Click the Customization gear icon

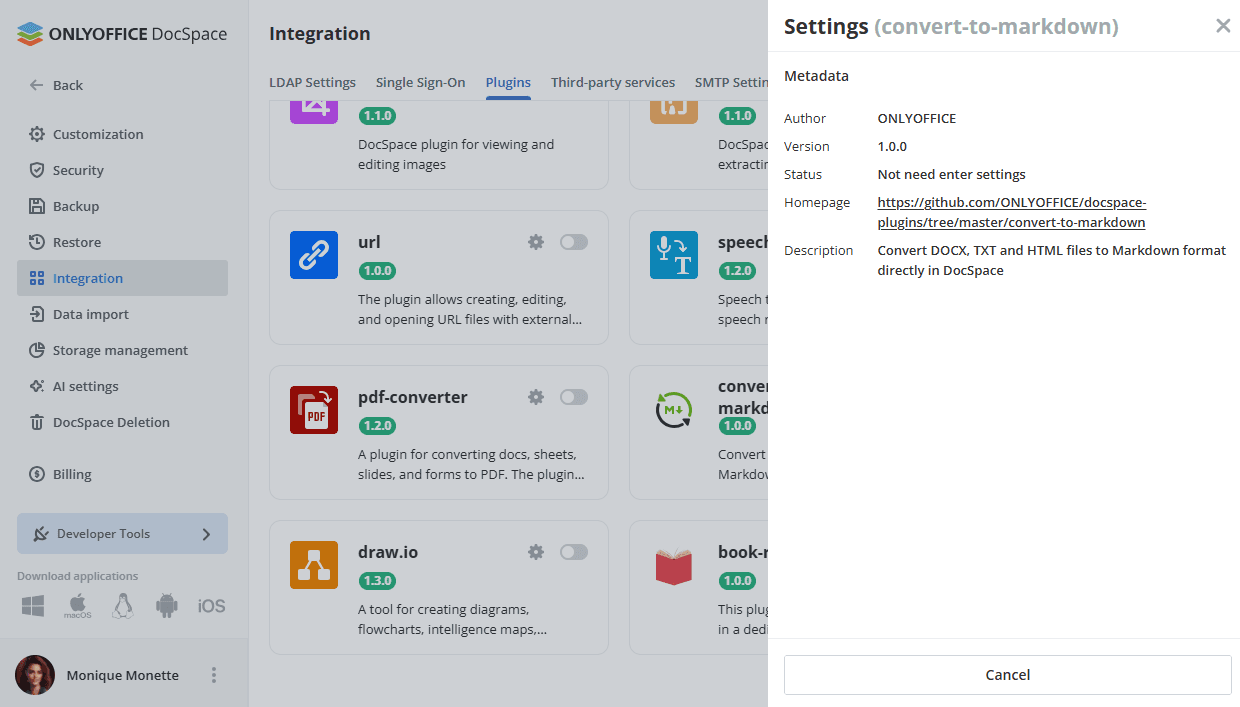(x=37, y=134)
